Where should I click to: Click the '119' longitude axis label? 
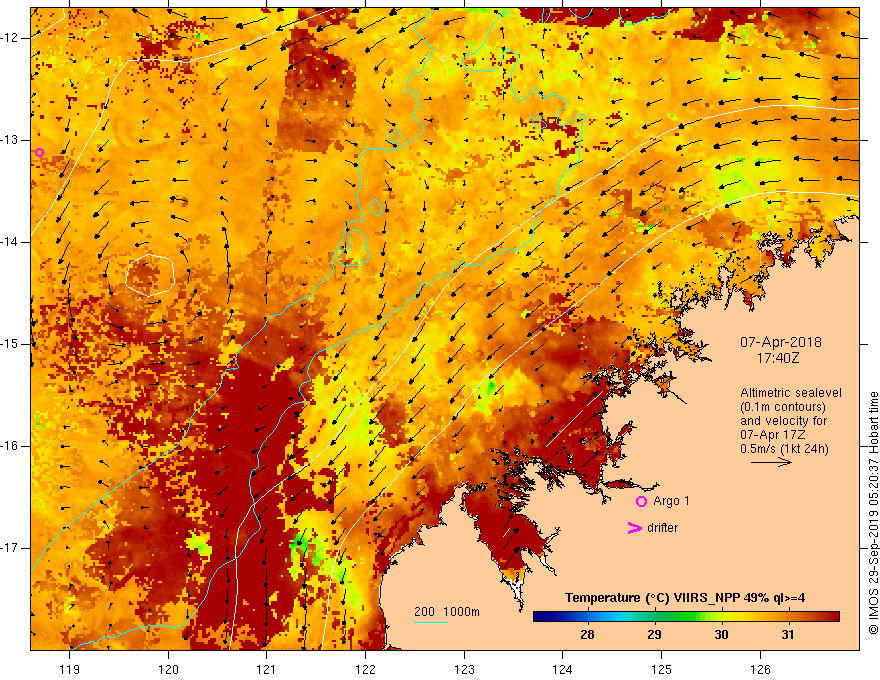coord(70,669)
